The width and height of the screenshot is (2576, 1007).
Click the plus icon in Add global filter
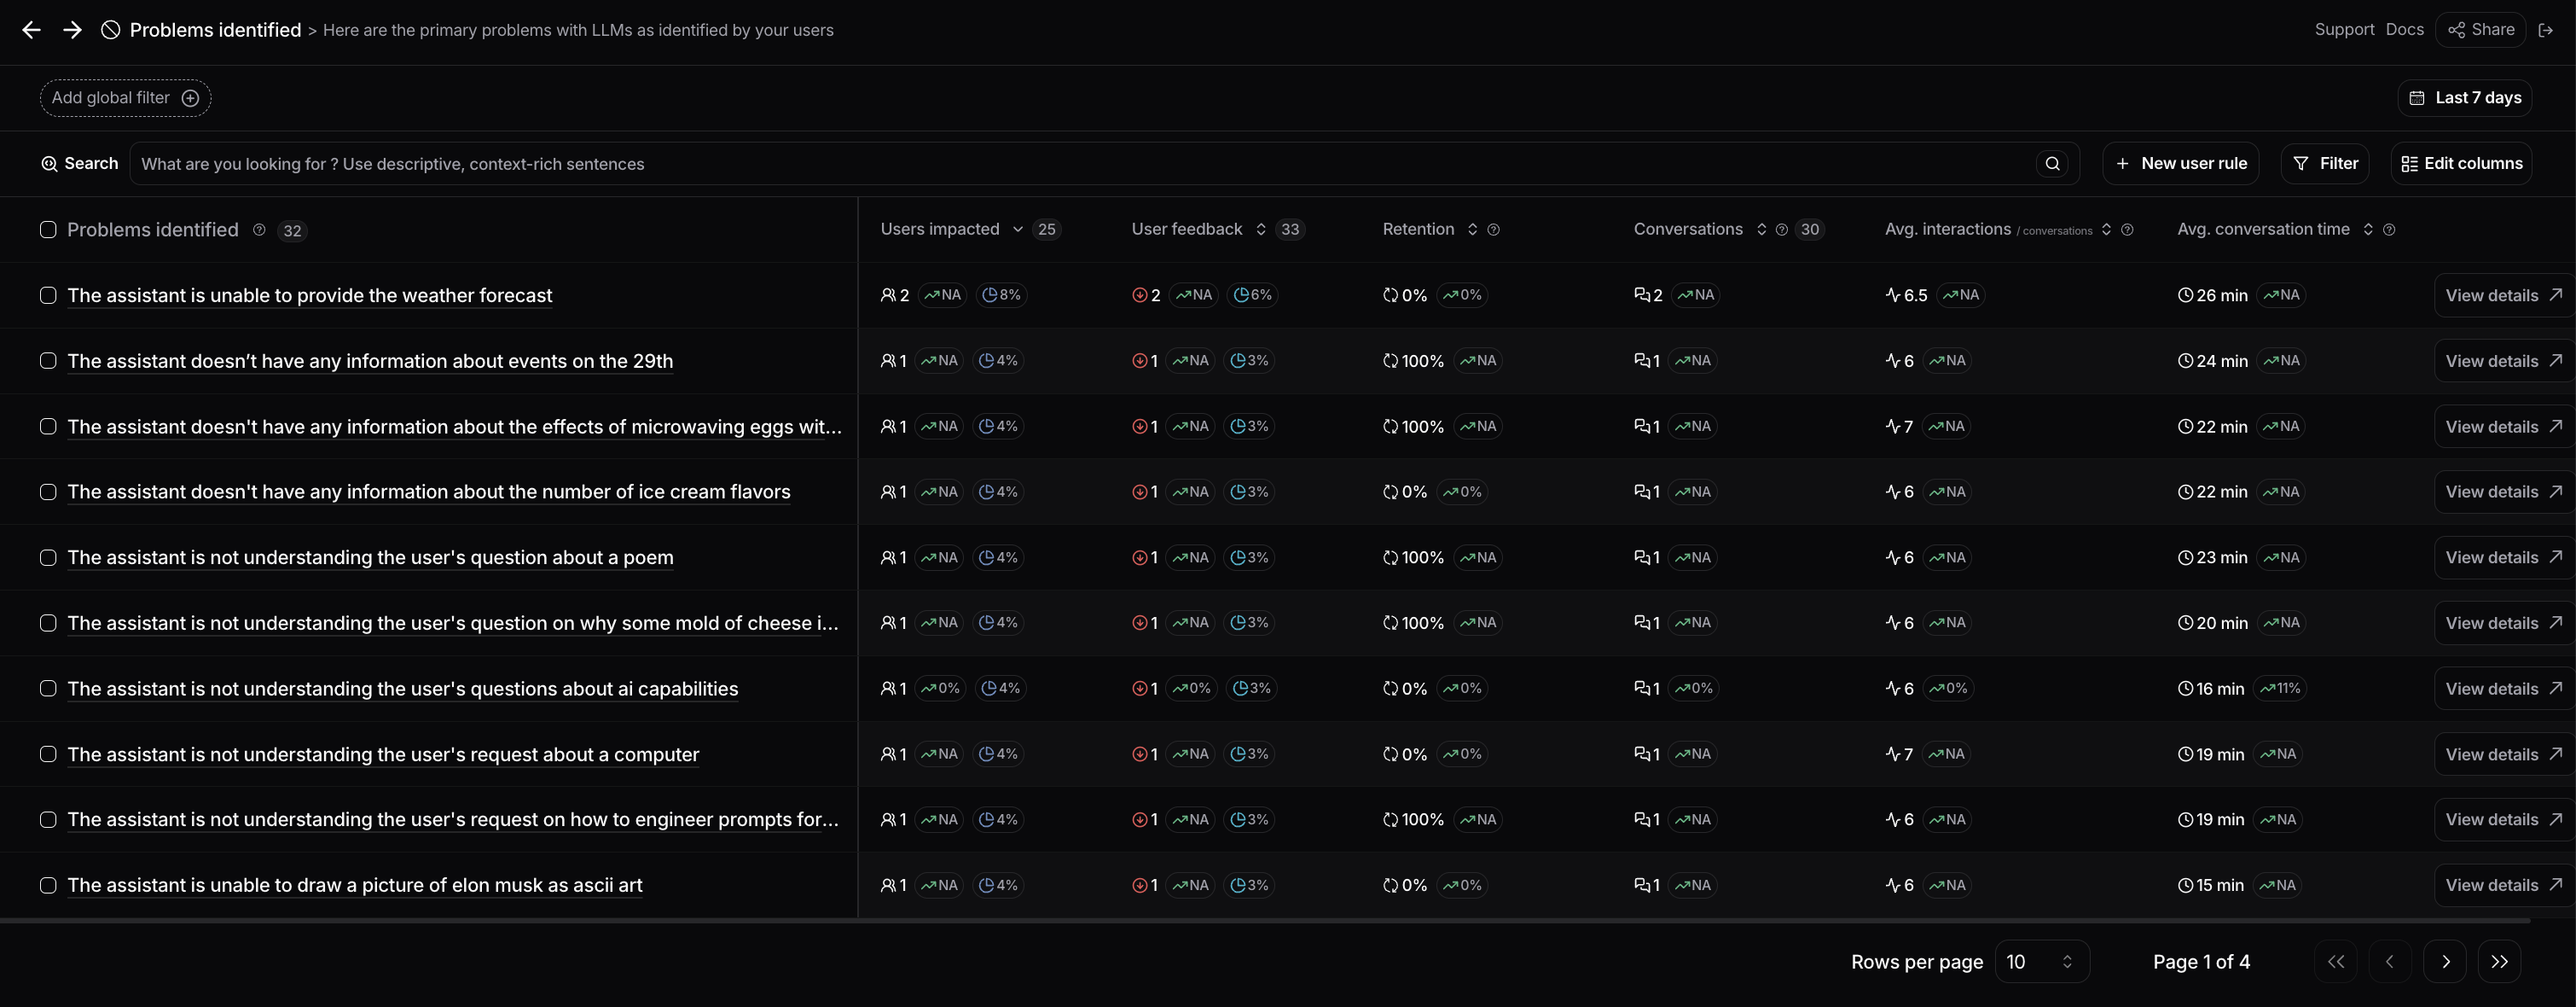(190, 98)
